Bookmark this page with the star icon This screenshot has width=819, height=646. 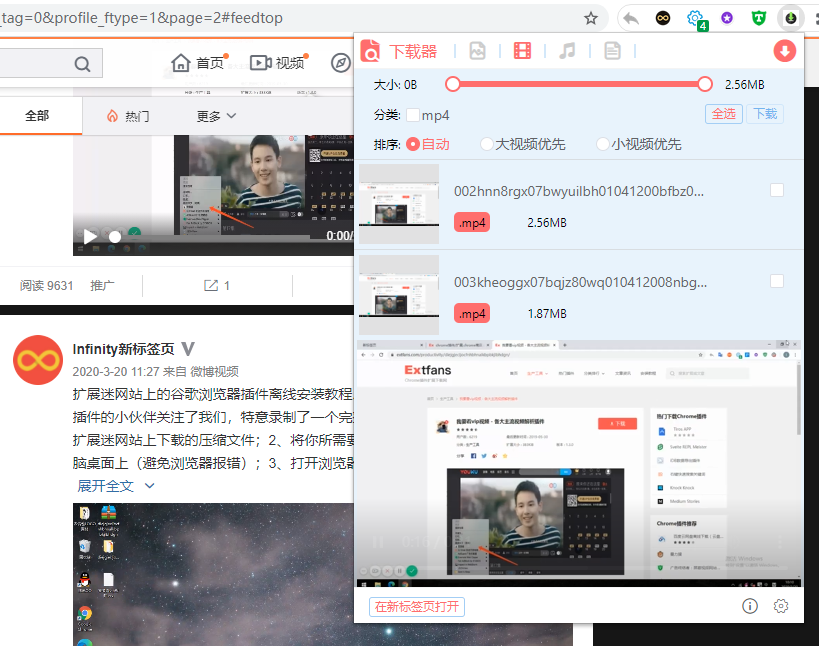[x=591, y=18]
